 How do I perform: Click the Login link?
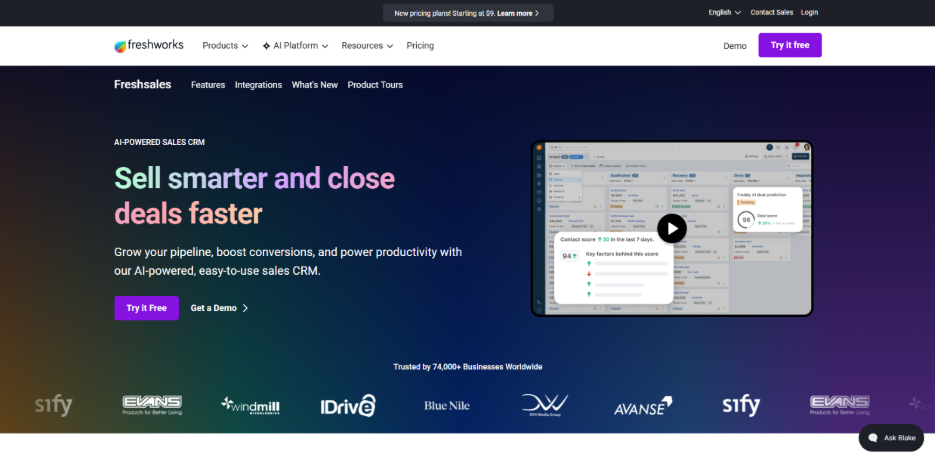809,13
